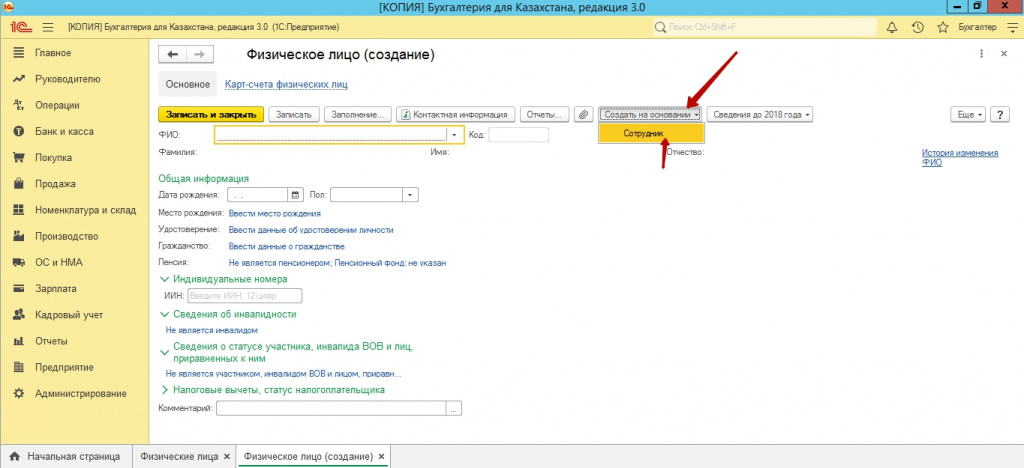Switch to Начальная страница tab
The height and width of the screenshot is (468, 1024).
point(65,456)
